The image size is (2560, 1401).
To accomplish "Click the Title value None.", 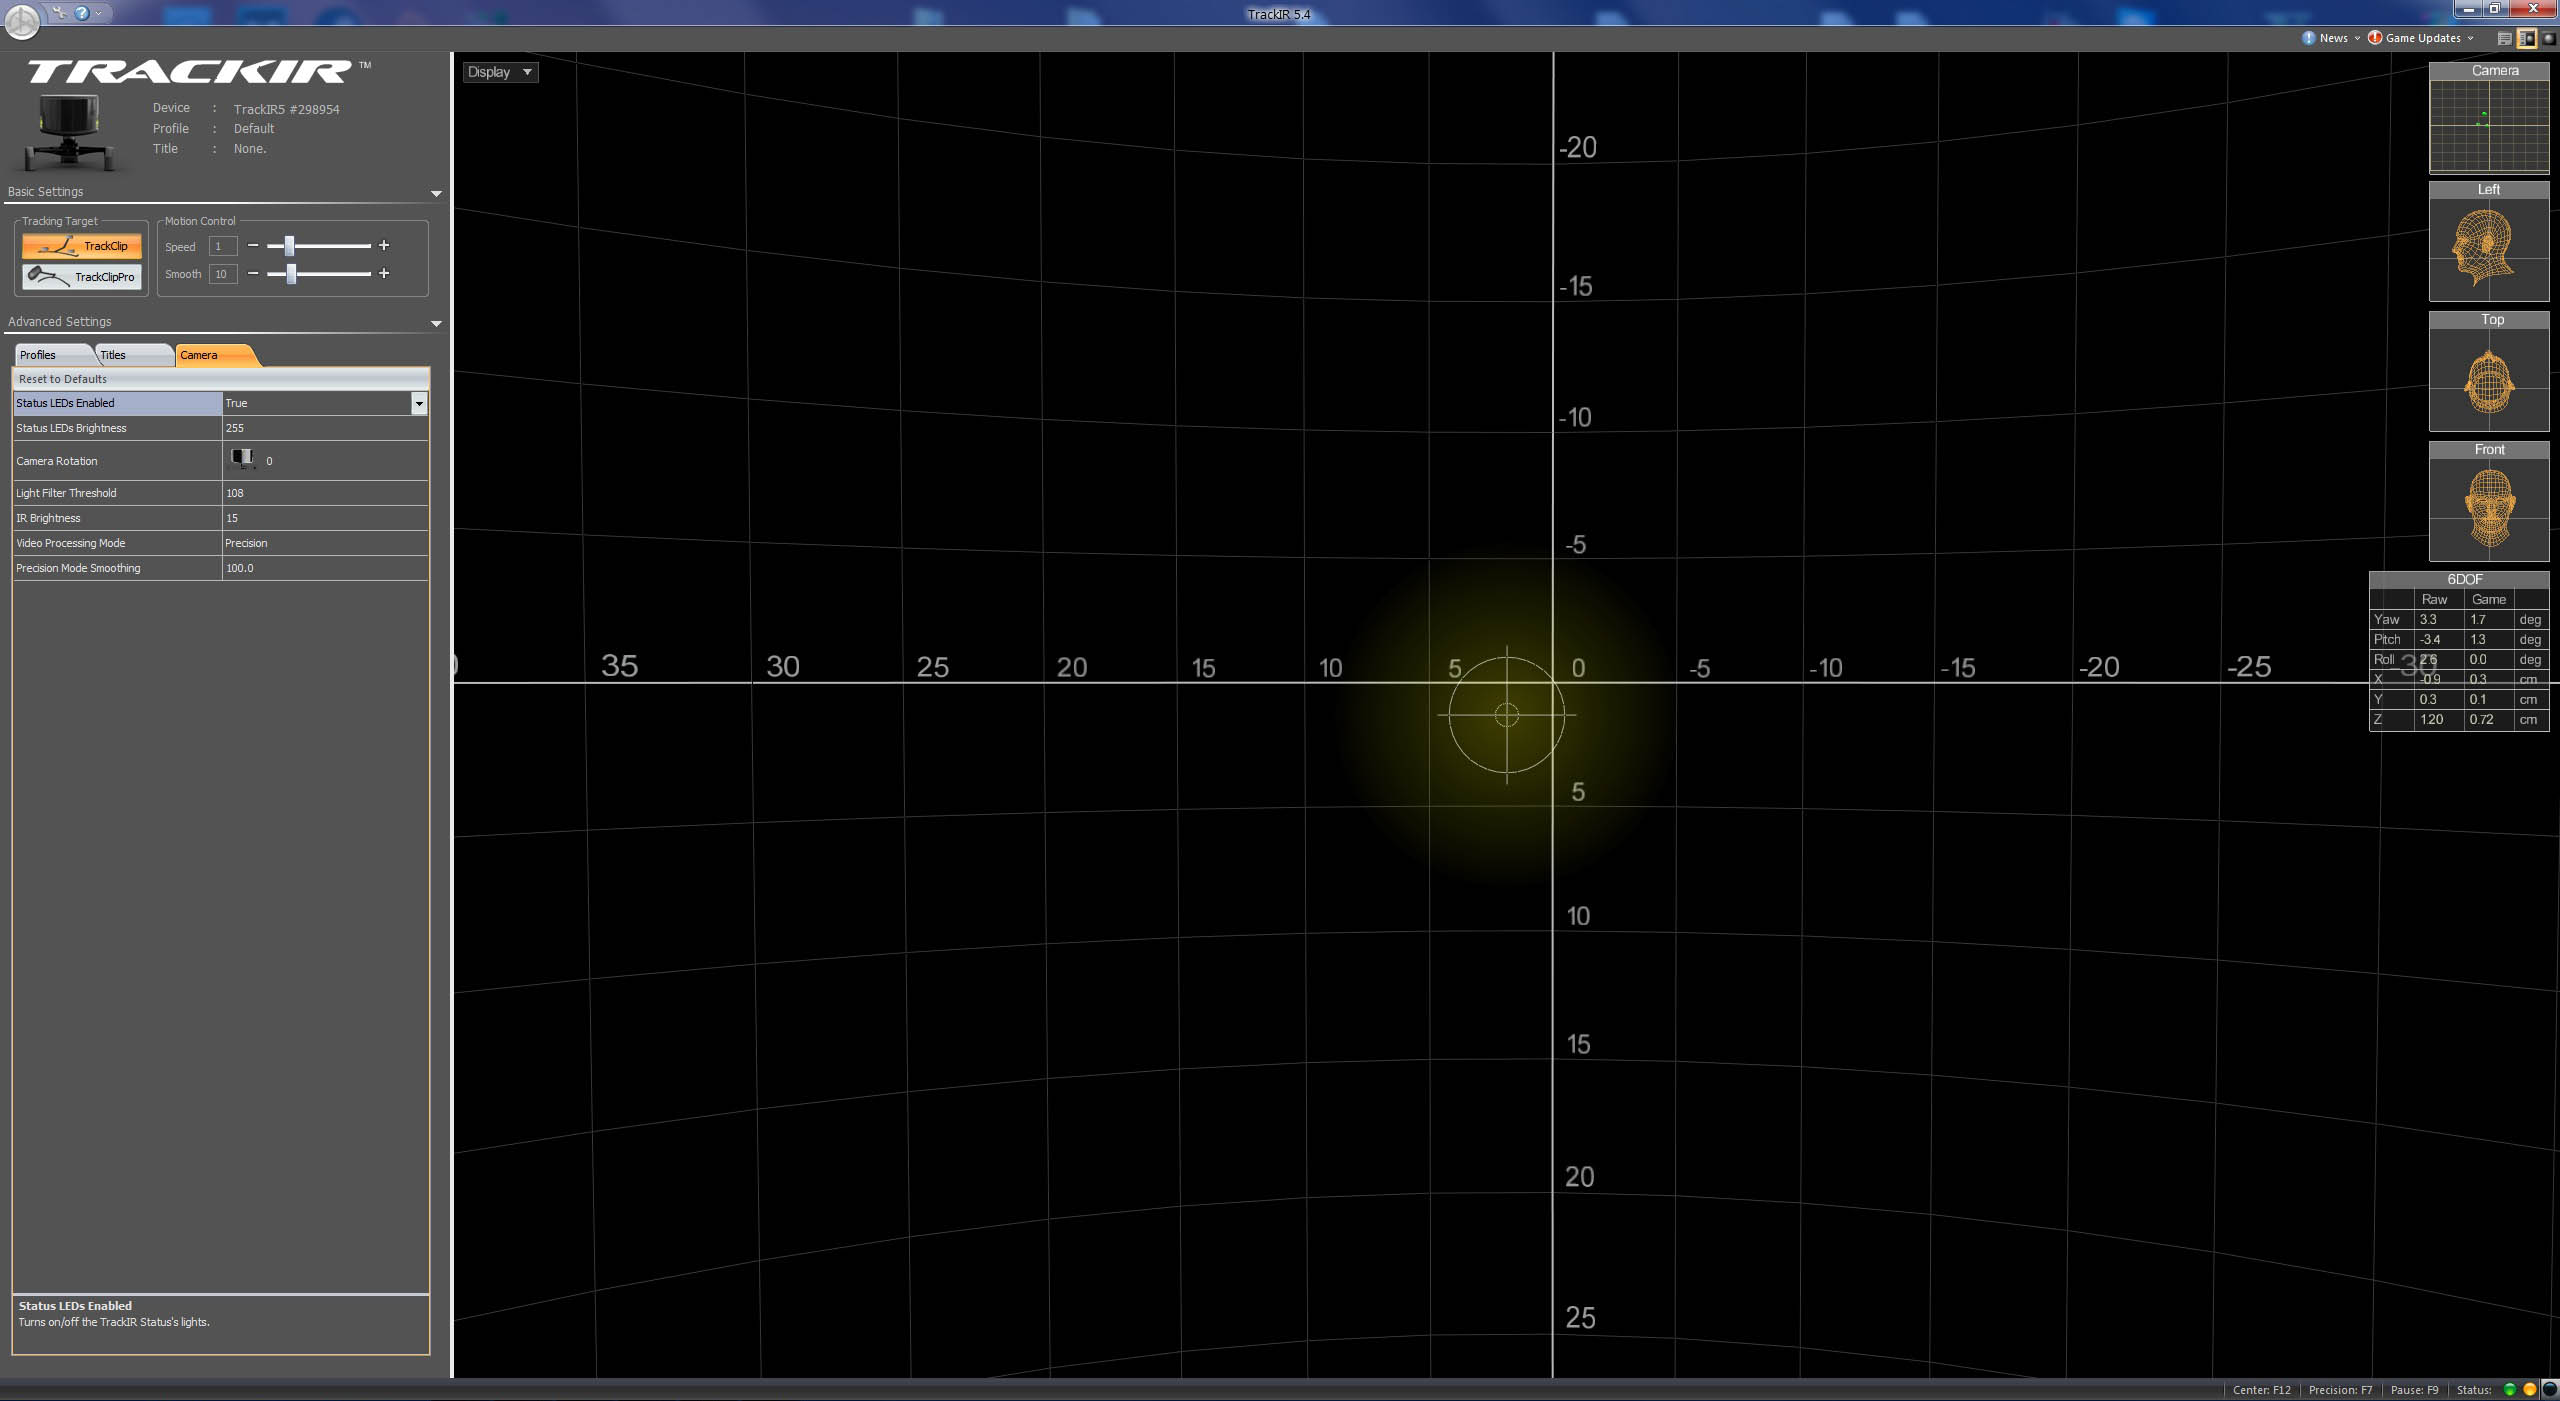I will pyautogui.click(x=250, y=149).
